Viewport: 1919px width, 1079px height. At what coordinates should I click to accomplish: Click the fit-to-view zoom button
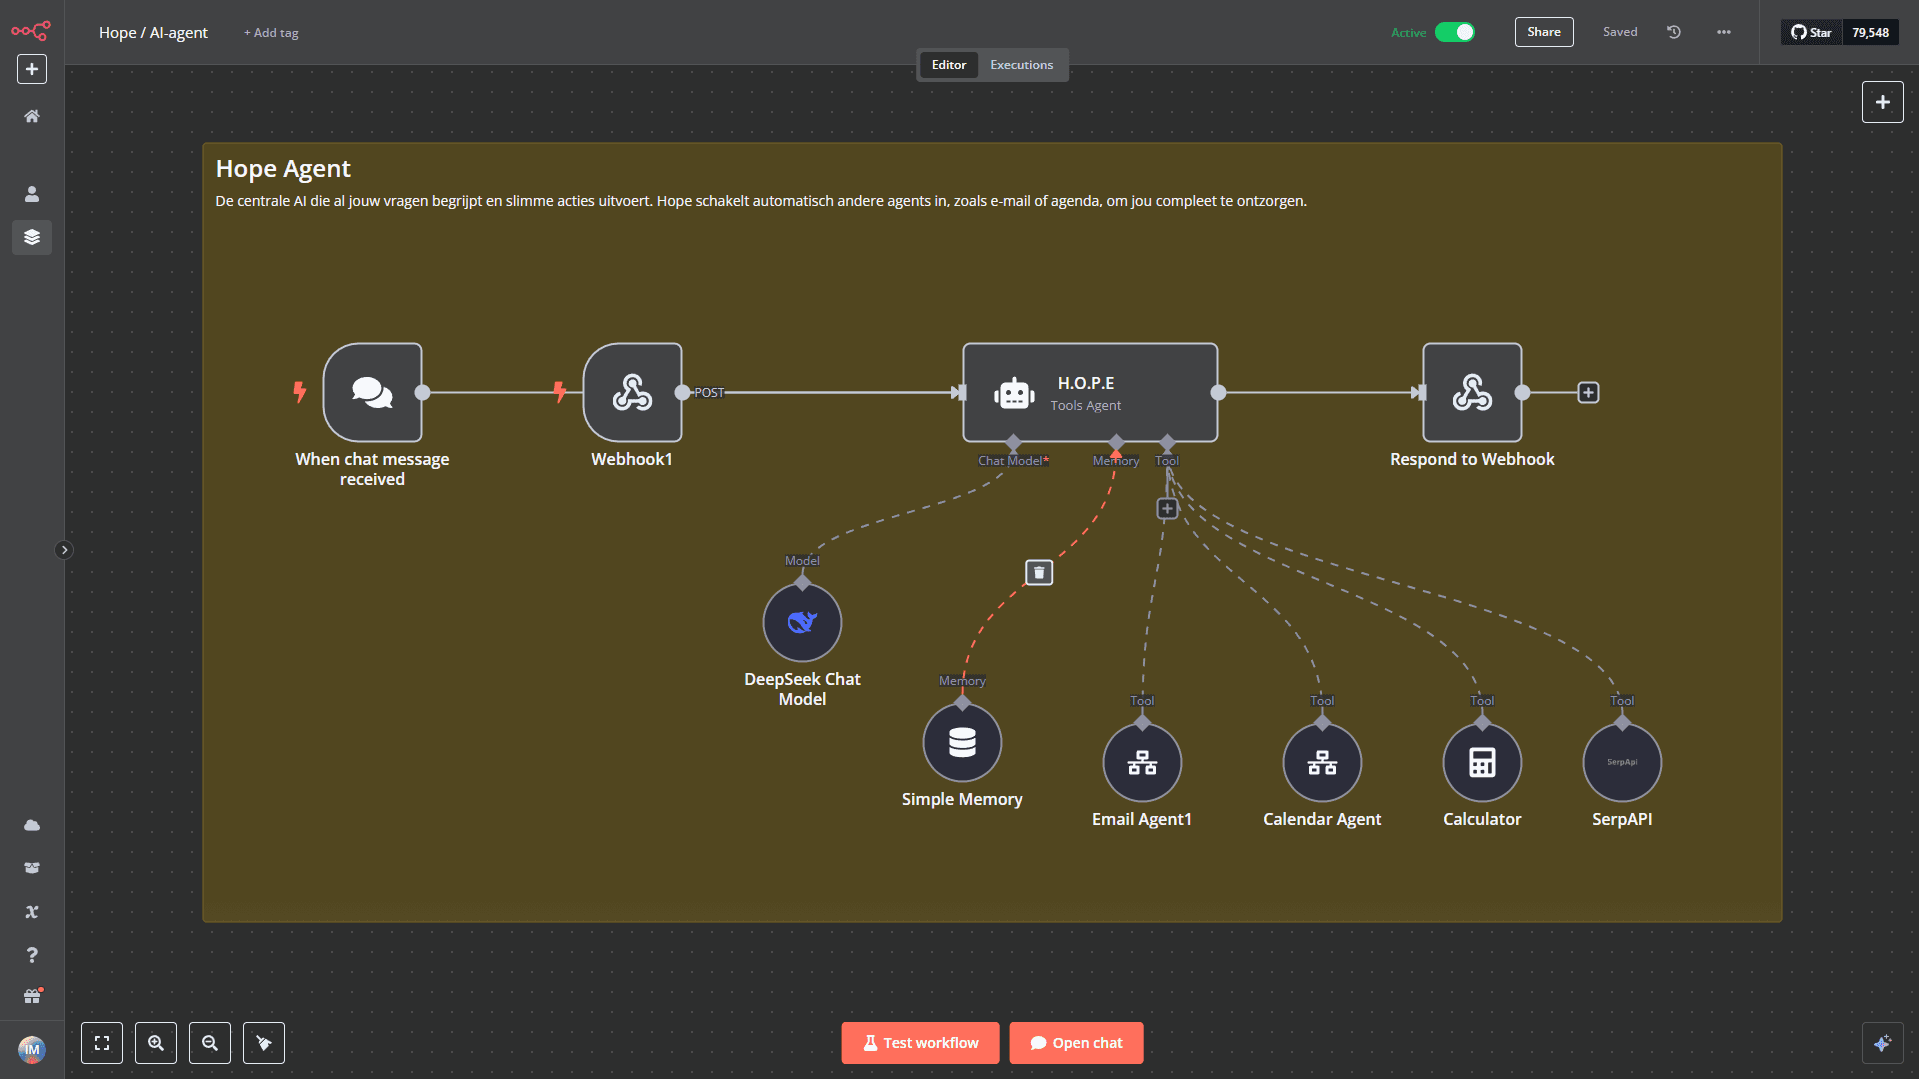(x=102, y=1043)
